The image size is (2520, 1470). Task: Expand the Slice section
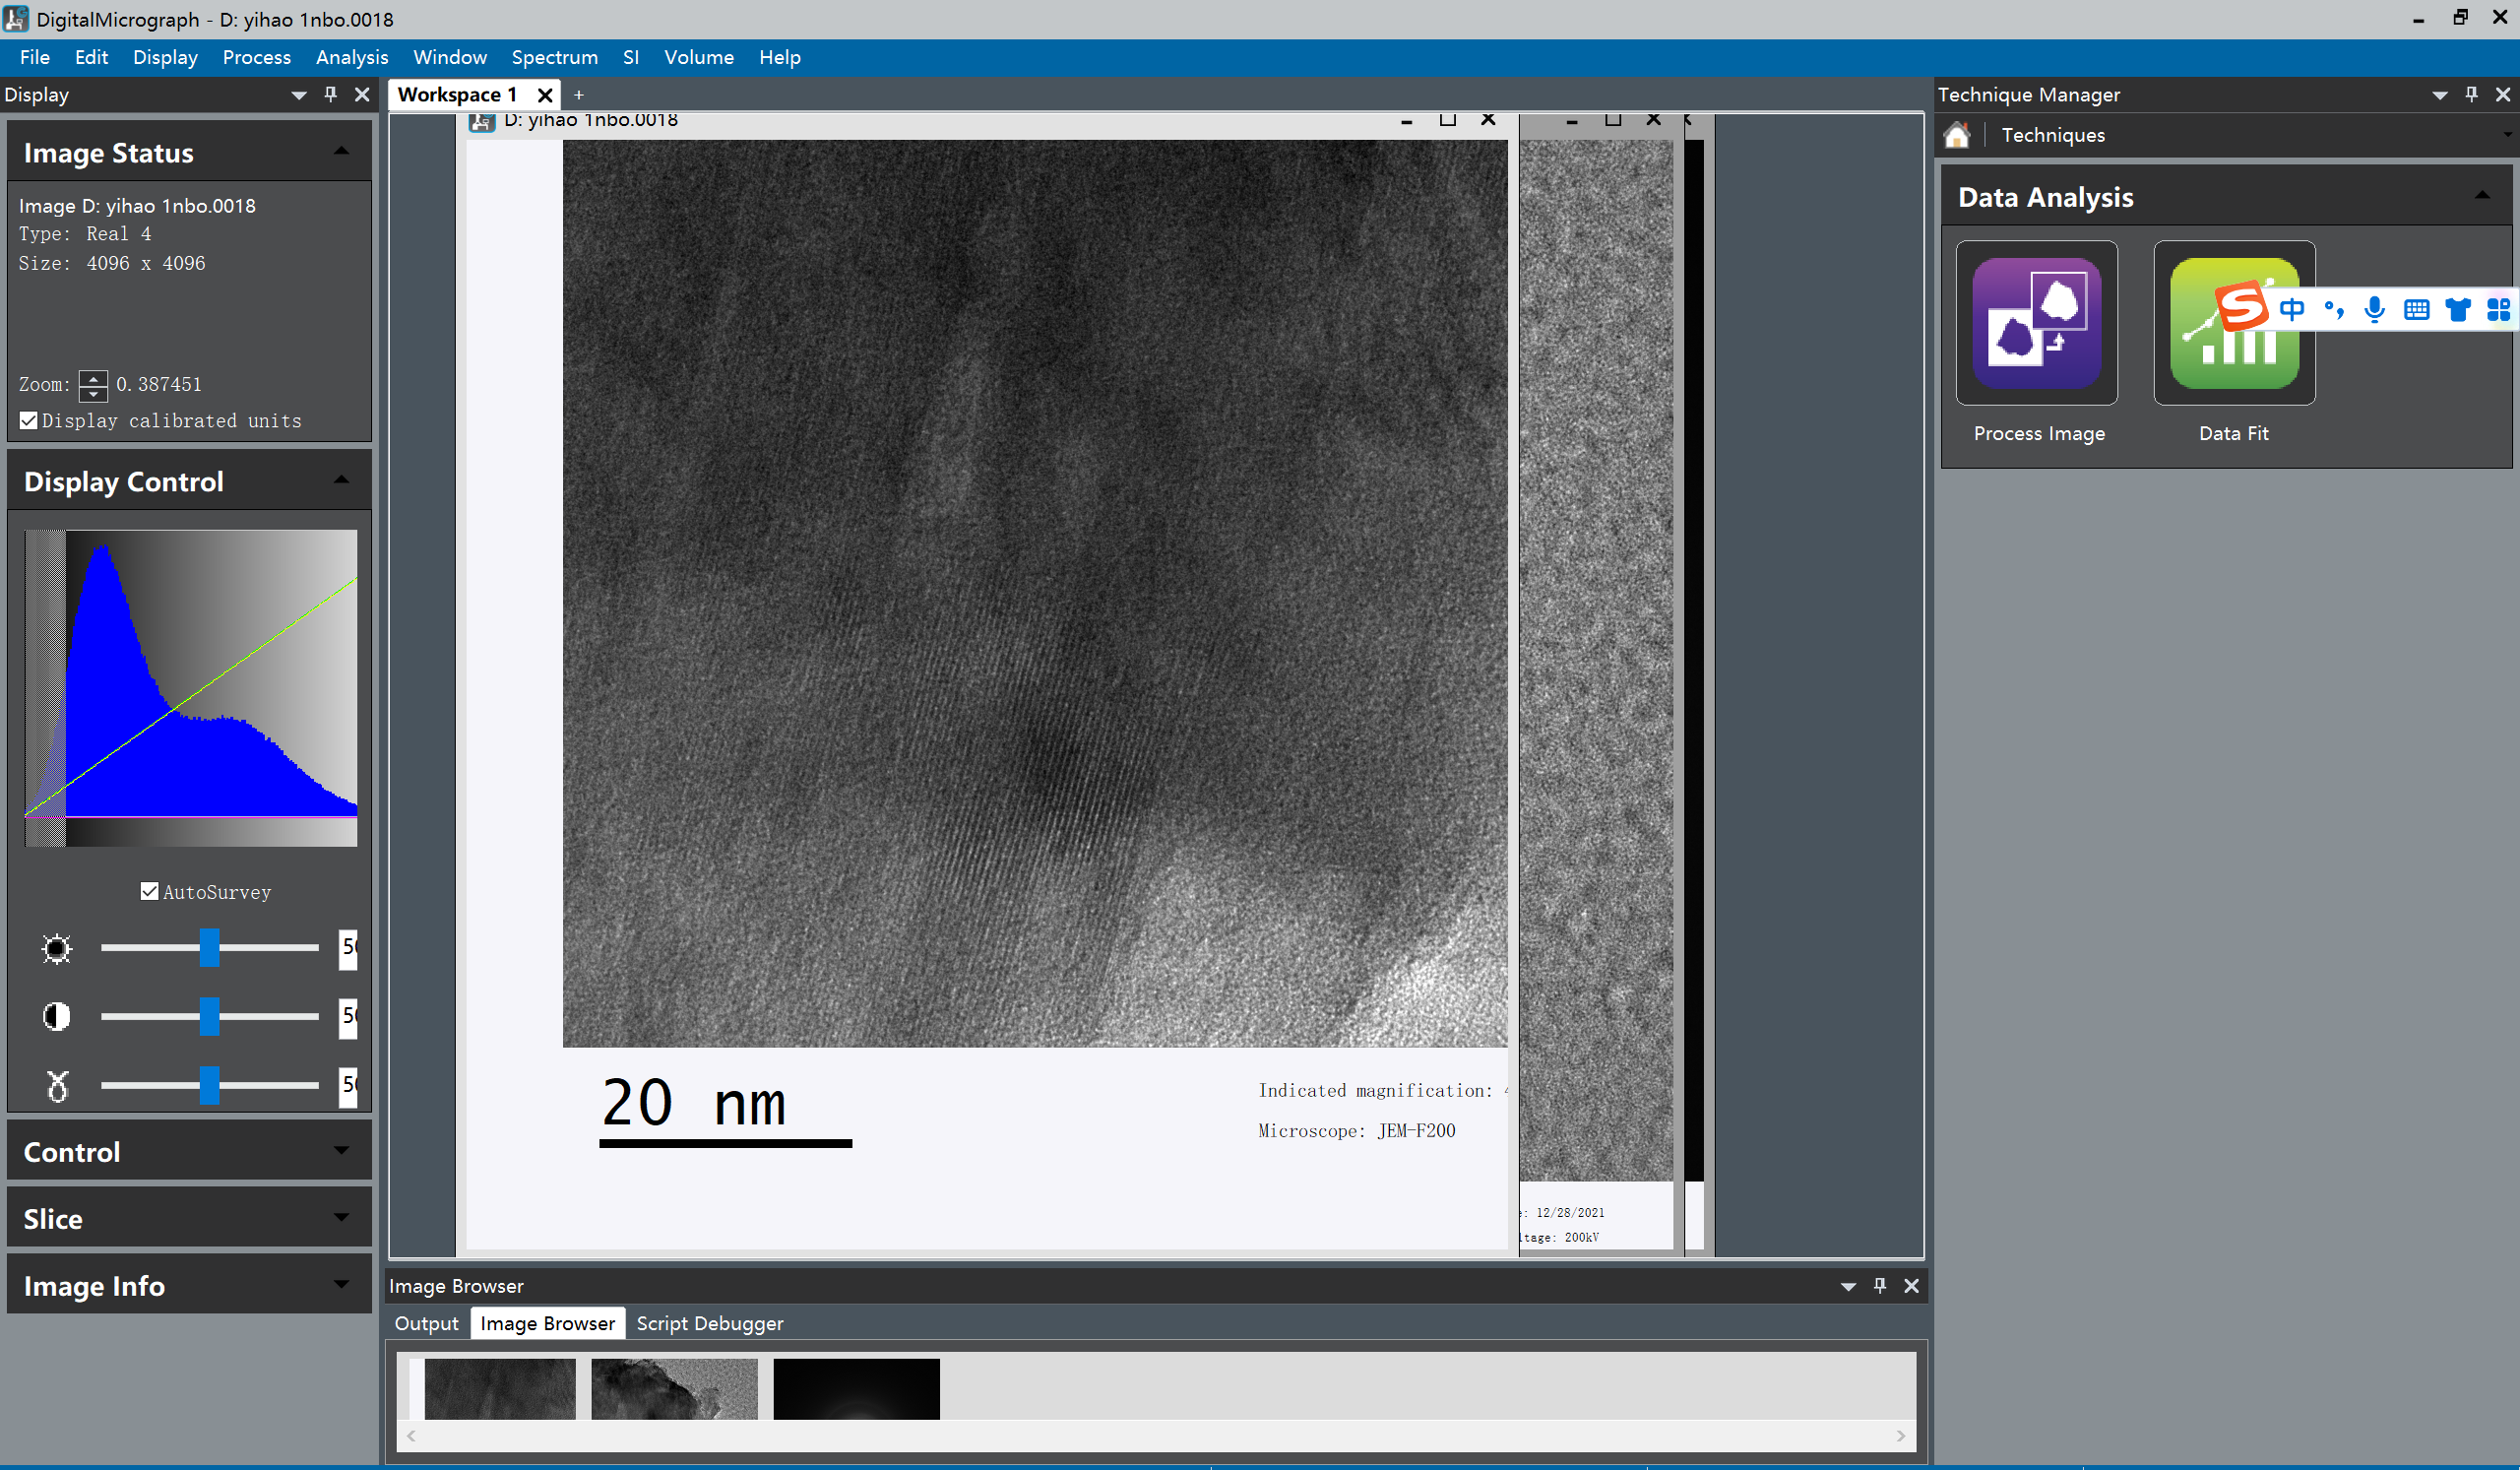pos(188,1219)
